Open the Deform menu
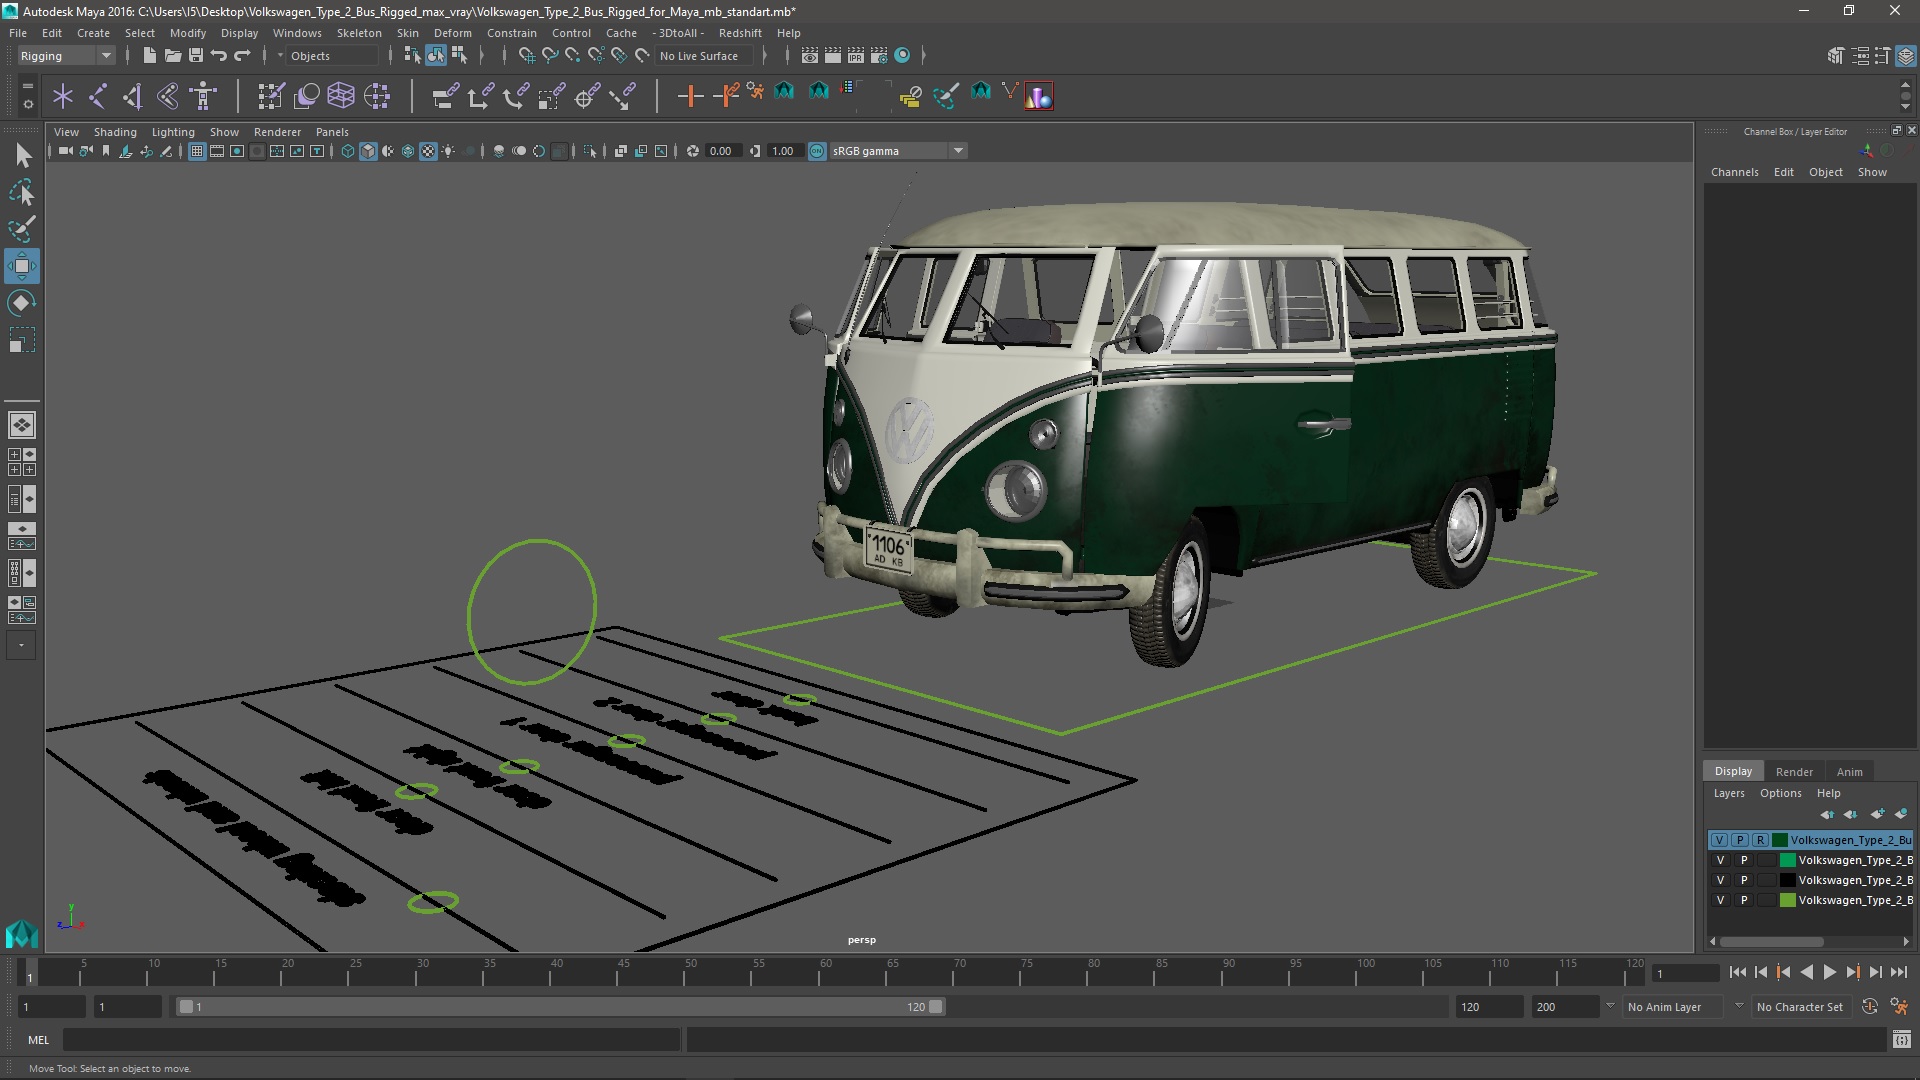The image size is (1920, 1080). (452, 33)
